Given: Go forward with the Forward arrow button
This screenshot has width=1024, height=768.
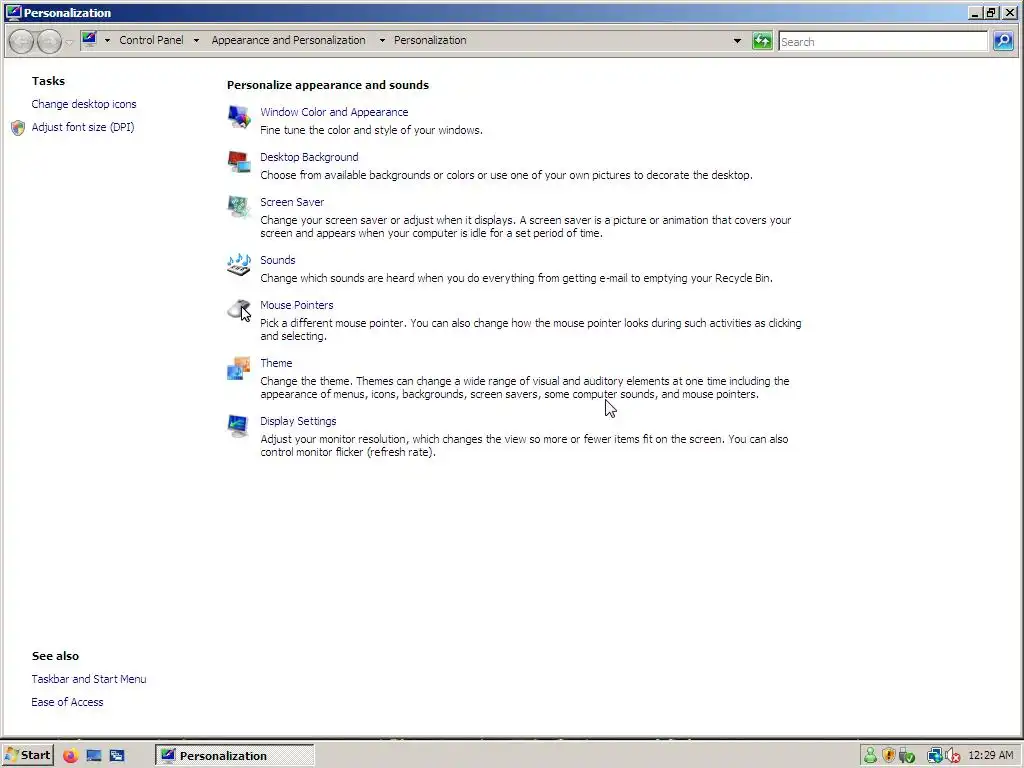Looking at the screenshot, I should coord(49,41).
